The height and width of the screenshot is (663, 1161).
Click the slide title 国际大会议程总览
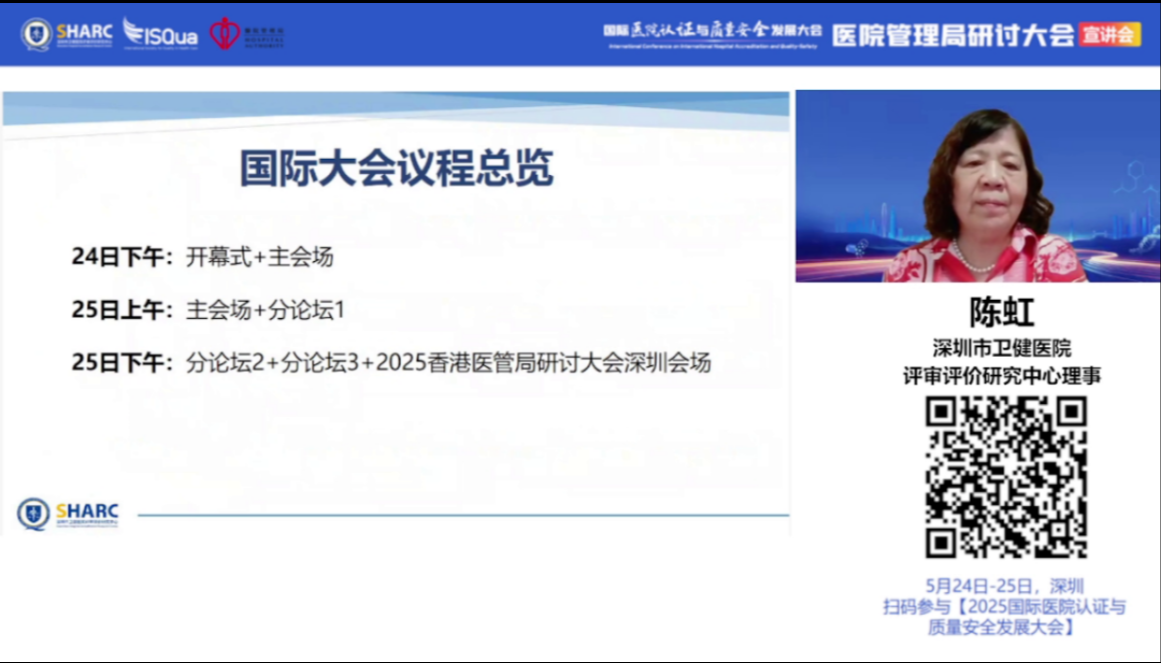point(396,169)
